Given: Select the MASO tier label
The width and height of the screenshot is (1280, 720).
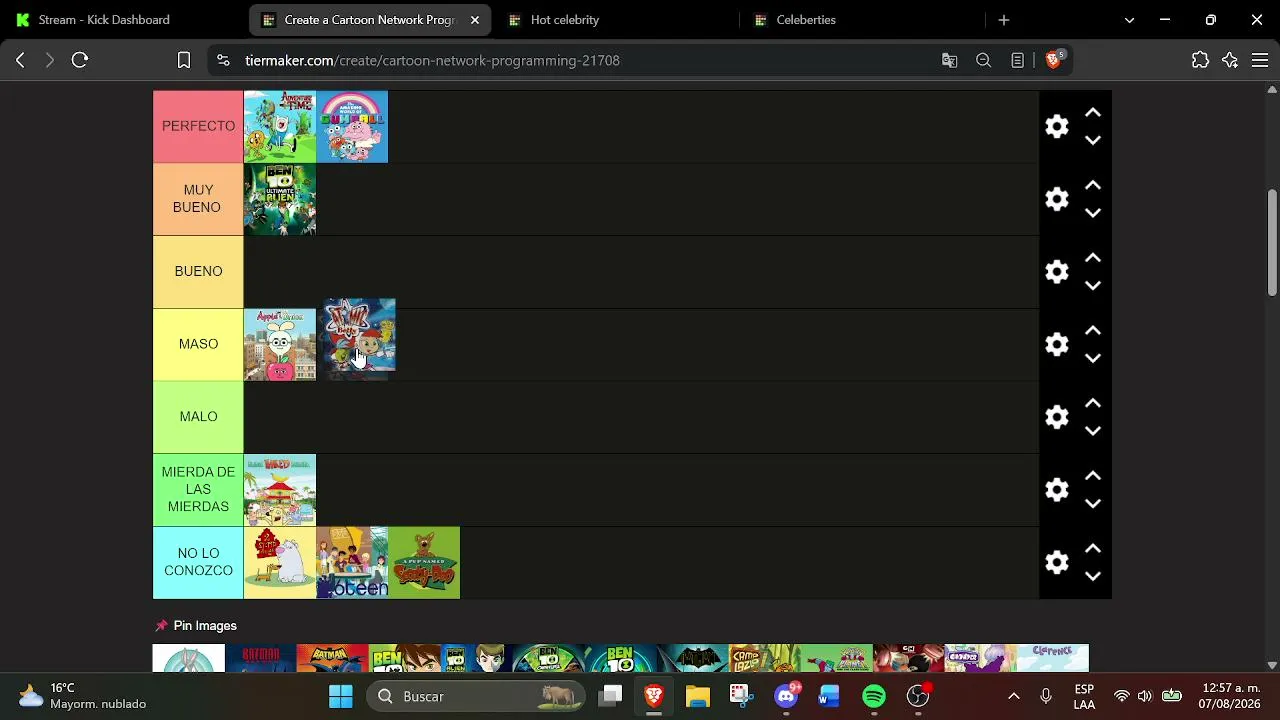Looking at the screenshot, I should (198, 344).
